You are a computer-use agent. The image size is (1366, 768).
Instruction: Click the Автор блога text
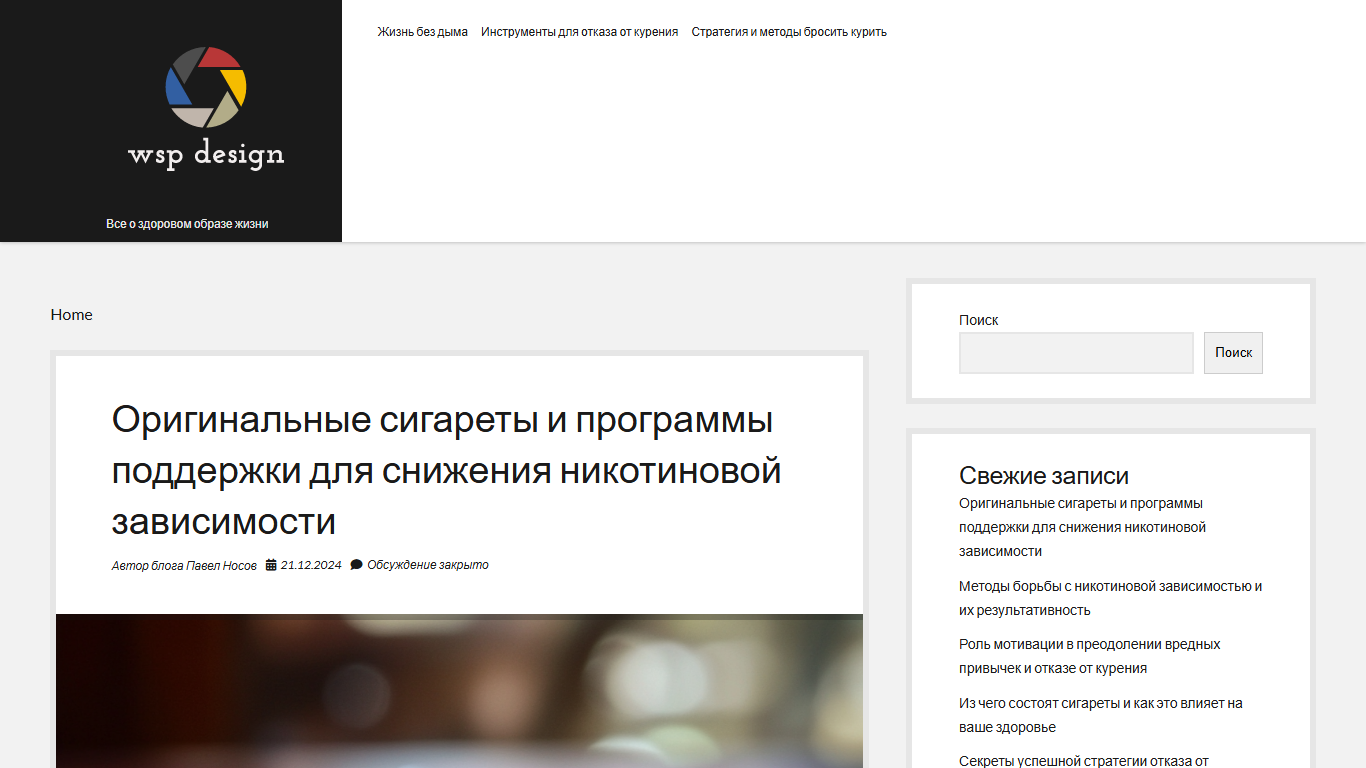coord(147,566)
